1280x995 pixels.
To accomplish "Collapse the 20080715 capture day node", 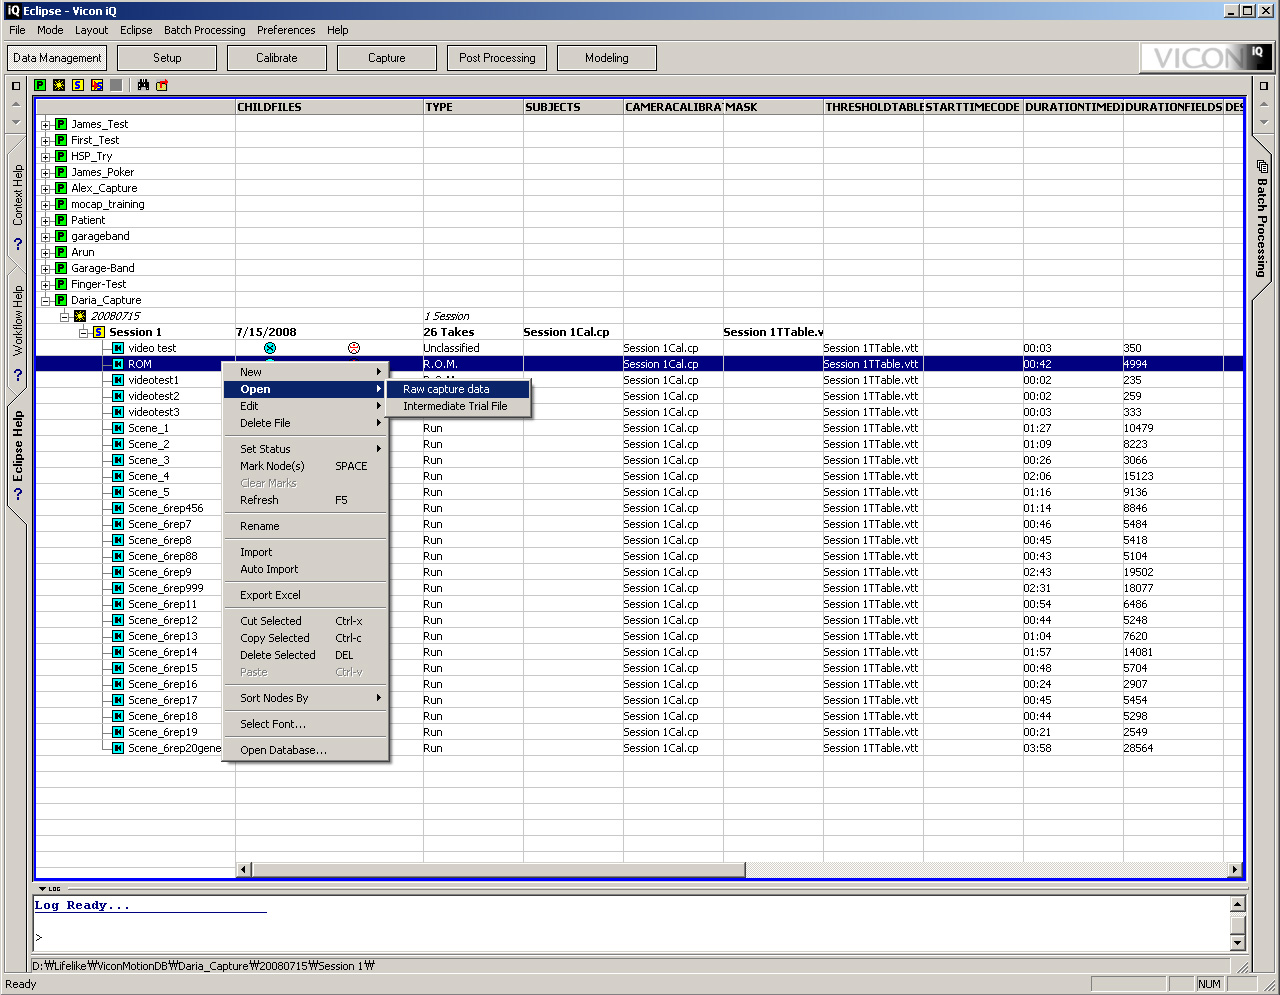I will 64,317.
